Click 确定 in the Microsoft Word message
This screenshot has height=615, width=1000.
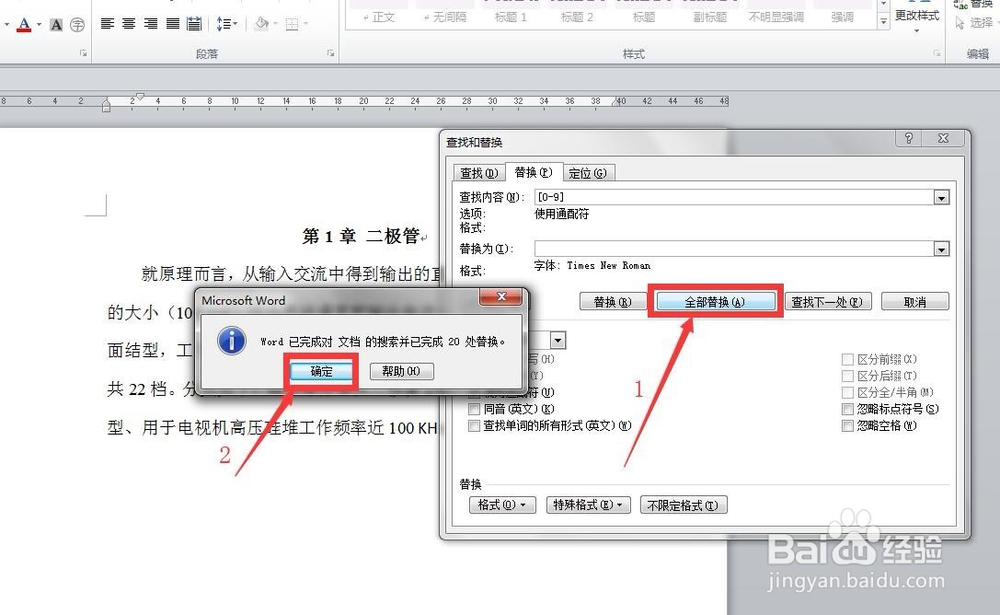coord(321,371)
